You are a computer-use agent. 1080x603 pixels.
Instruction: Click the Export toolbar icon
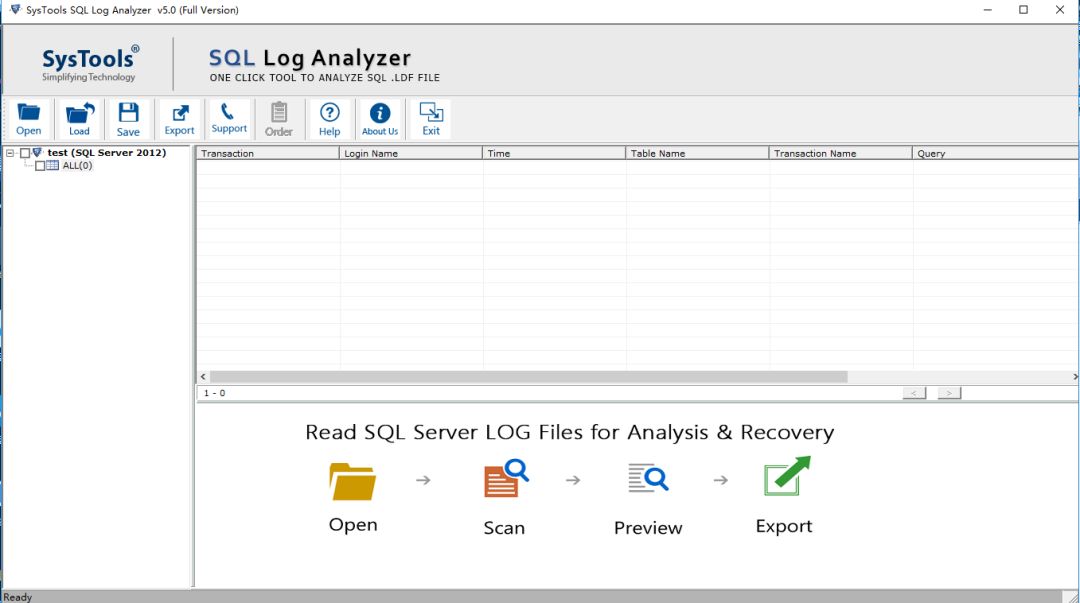pos(180,119)
